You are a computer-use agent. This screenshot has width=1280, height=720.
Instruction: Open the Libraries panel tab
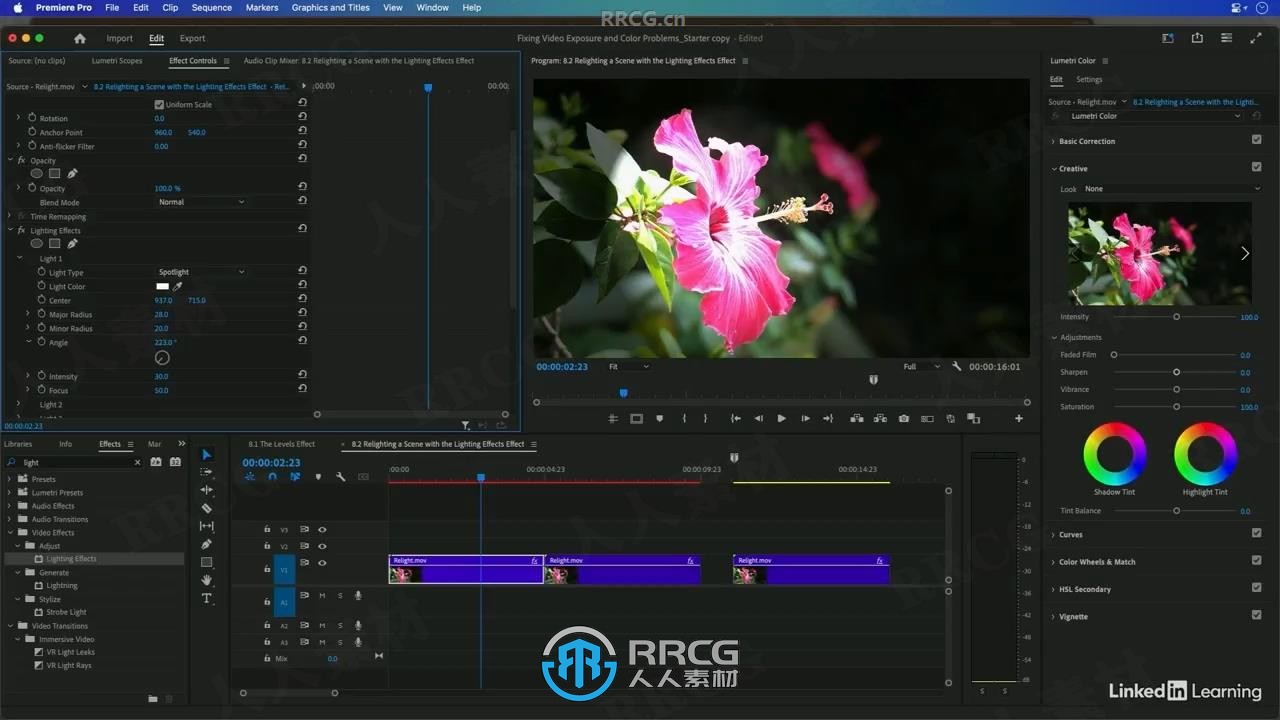[18, 444]
